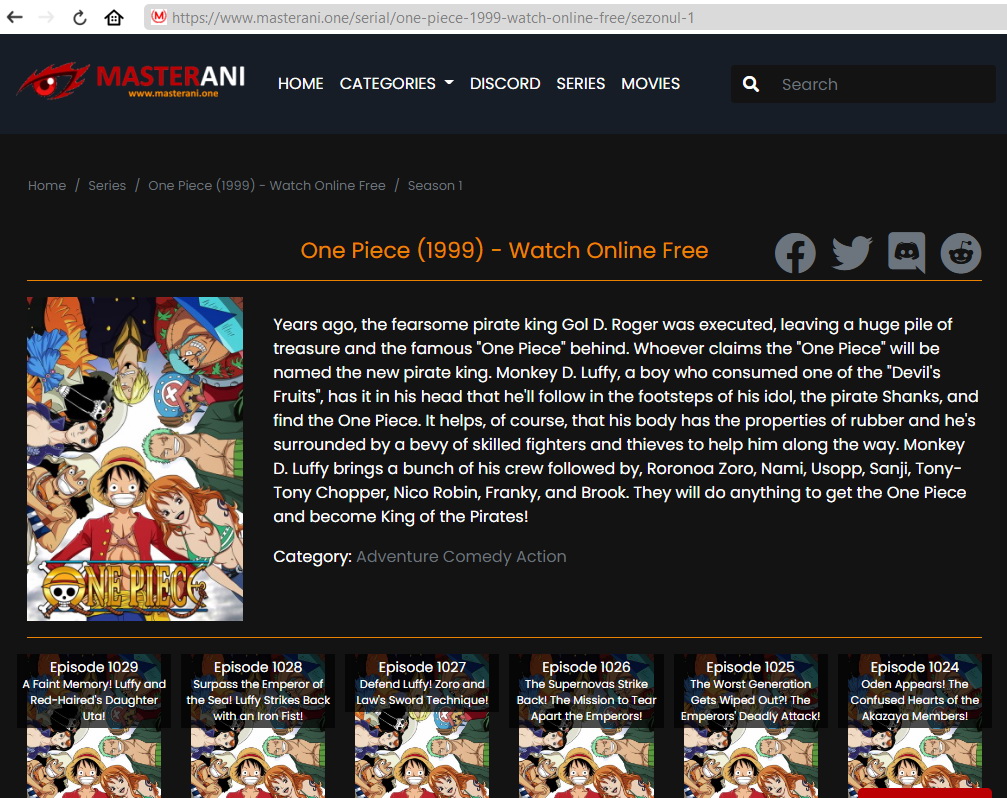Share on Facebook icon
Screen dimensions: 1007x798
pyautogui.click(x=795, y=252)
